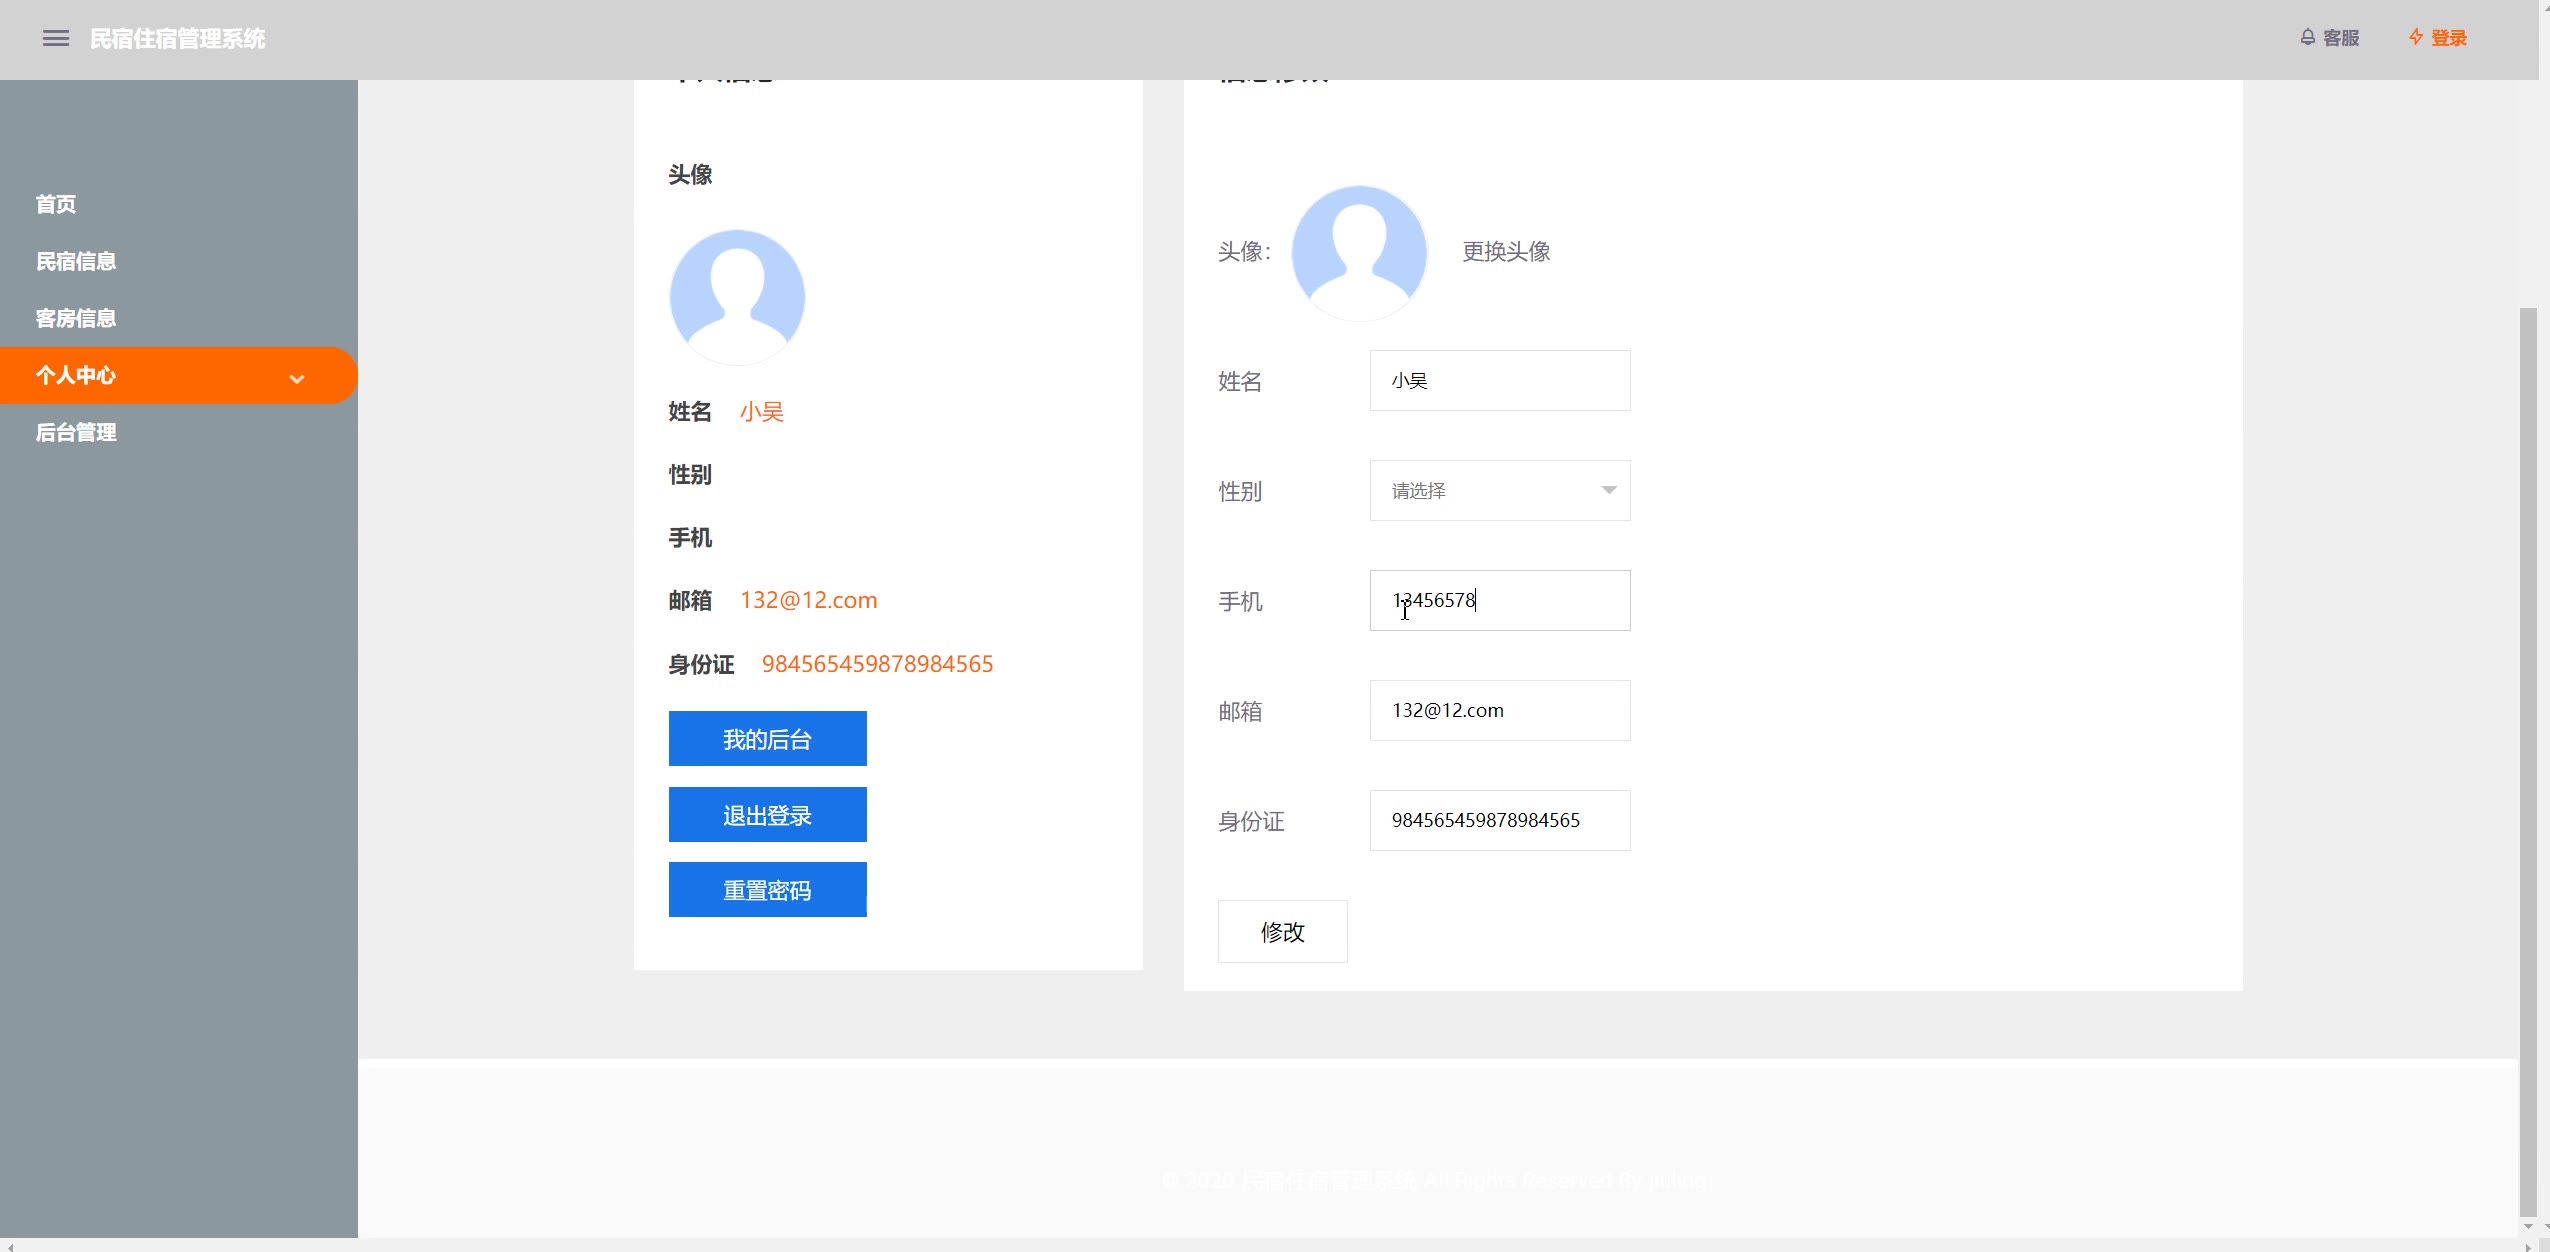Open 首页 in the sidebar
2550x1252 pixels.
click(x=56, y=204)
